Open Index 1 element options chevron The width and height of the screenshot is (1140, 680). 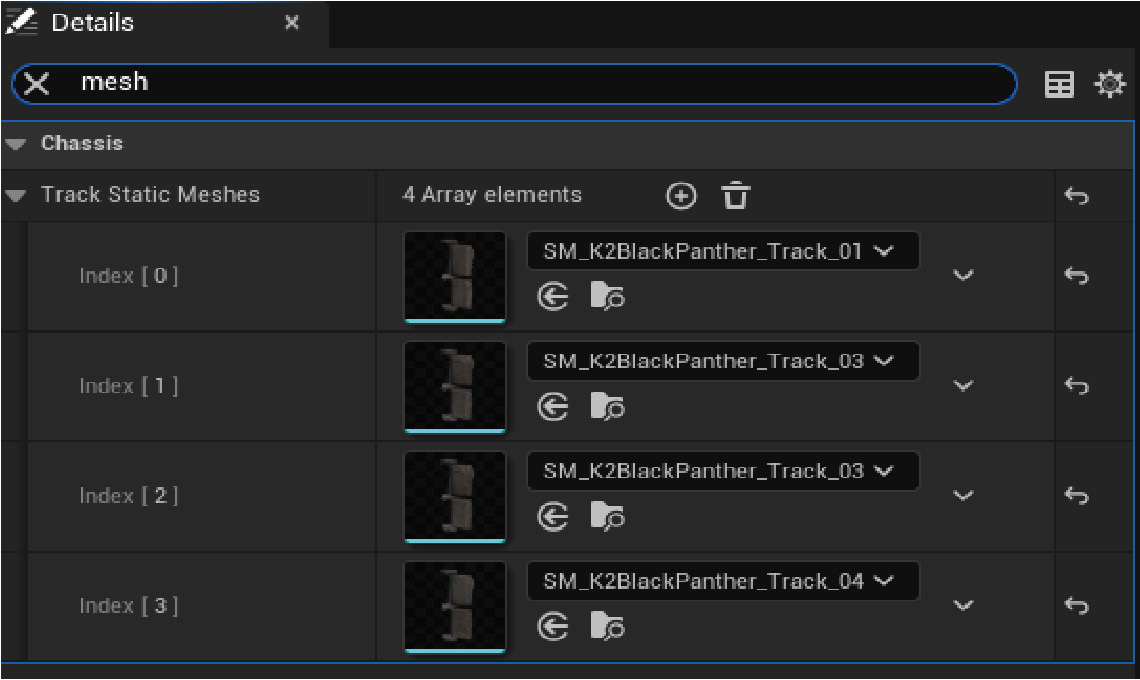coord(963,386)
